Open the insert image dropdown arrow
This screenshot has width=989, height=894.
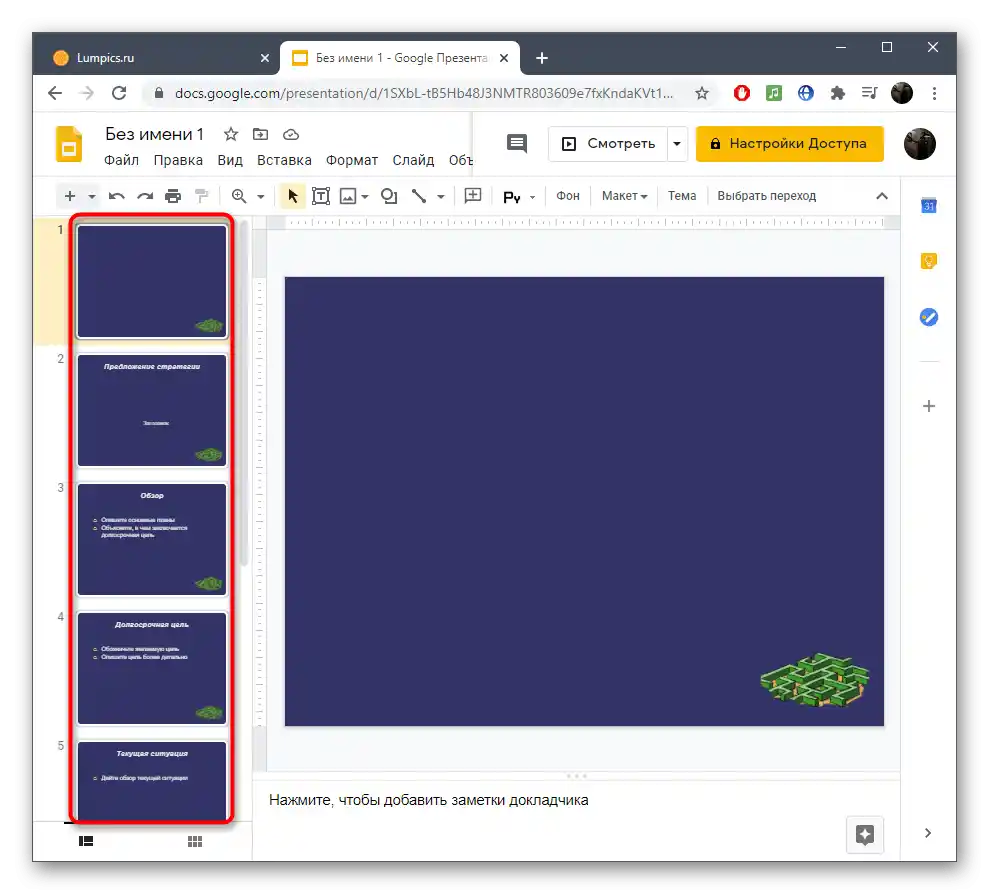point(365,196)
